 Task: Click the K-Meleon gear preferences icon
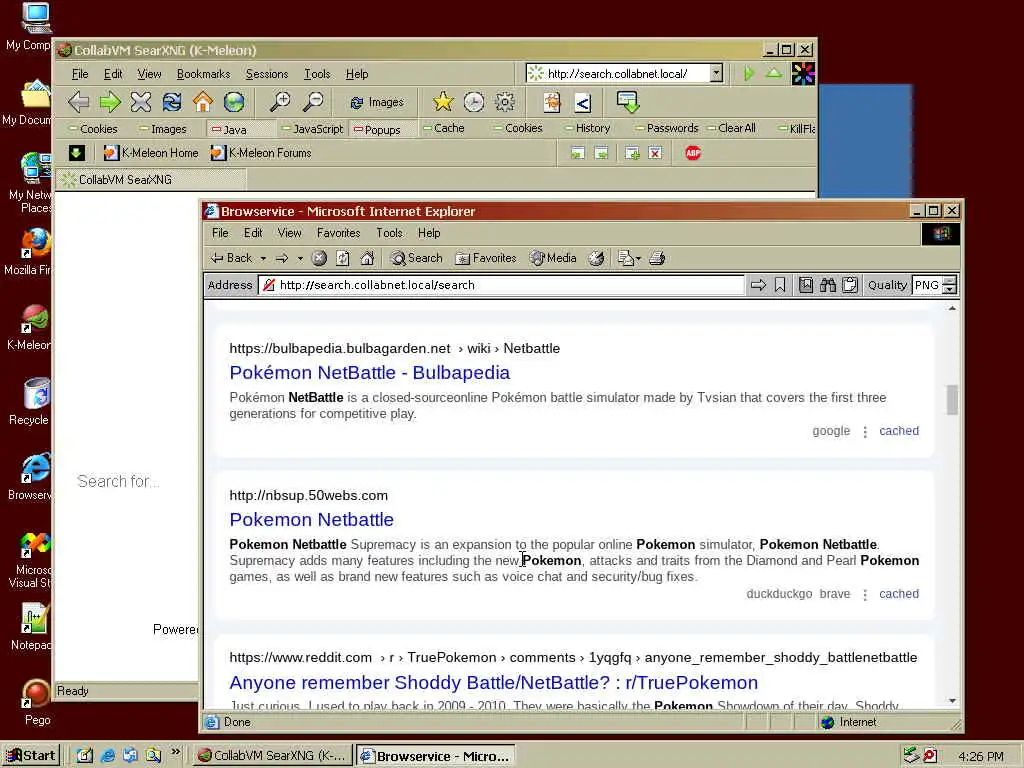coord(505,102)
